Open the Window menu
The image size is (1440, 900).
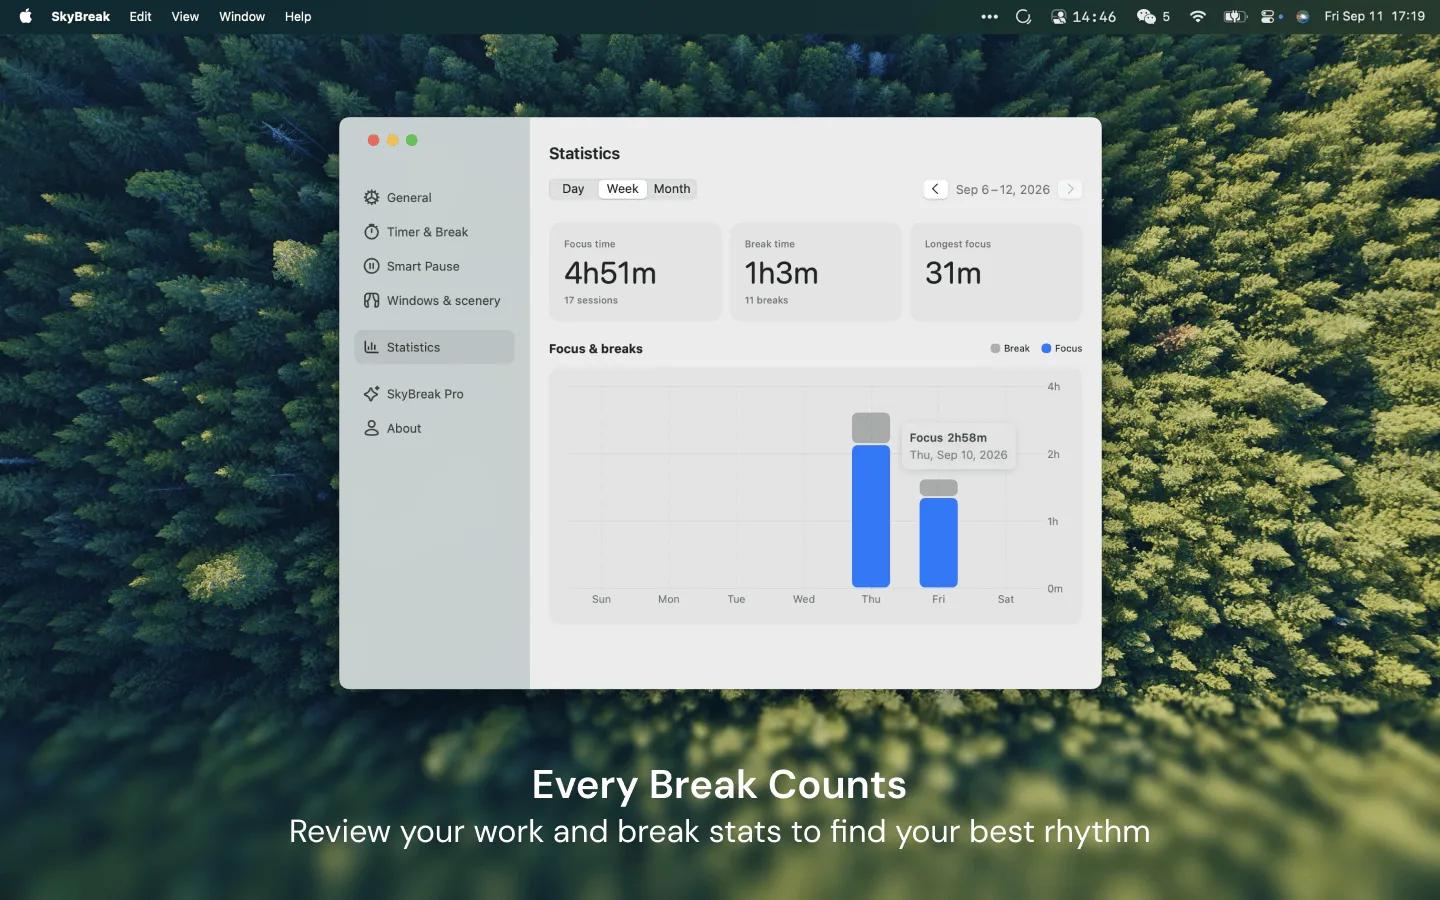click(x=242, y=16)
